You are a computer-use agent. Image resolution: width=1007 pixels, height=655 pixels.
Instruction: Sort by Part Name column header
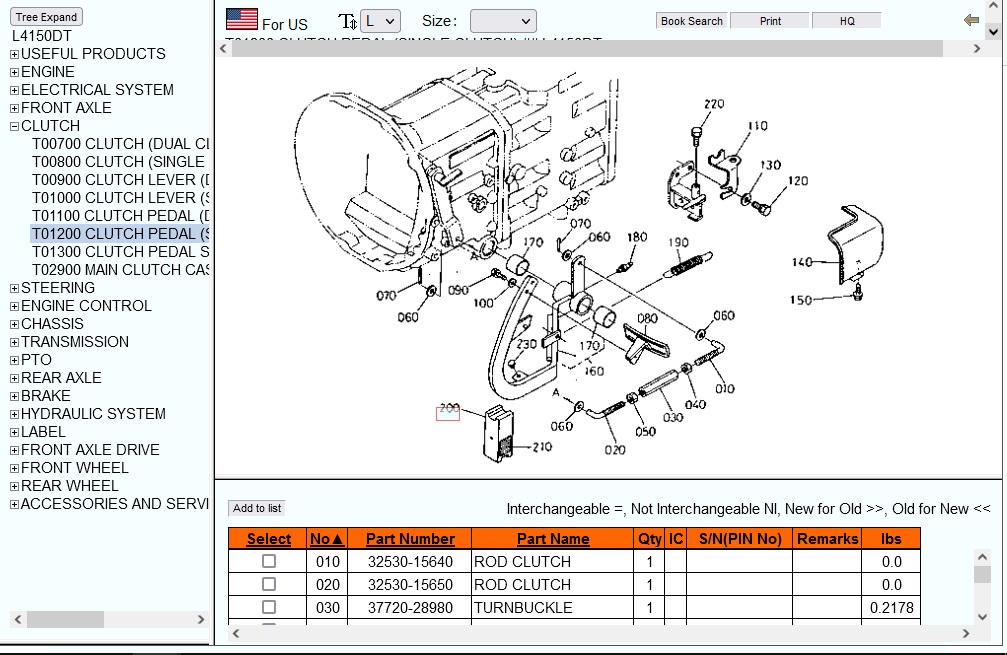(553, 539)
